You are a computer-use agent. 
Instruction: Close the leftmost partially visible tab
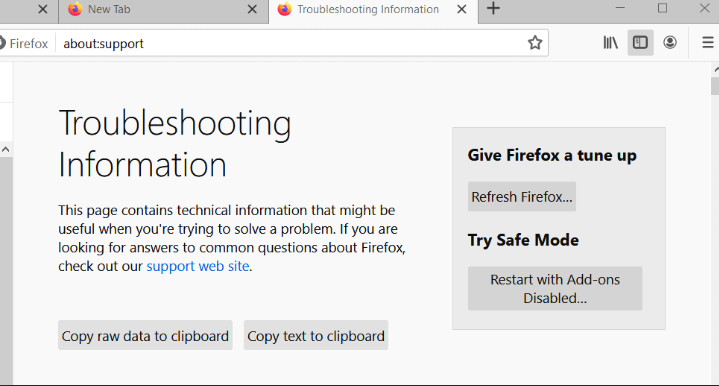(43, 9)
